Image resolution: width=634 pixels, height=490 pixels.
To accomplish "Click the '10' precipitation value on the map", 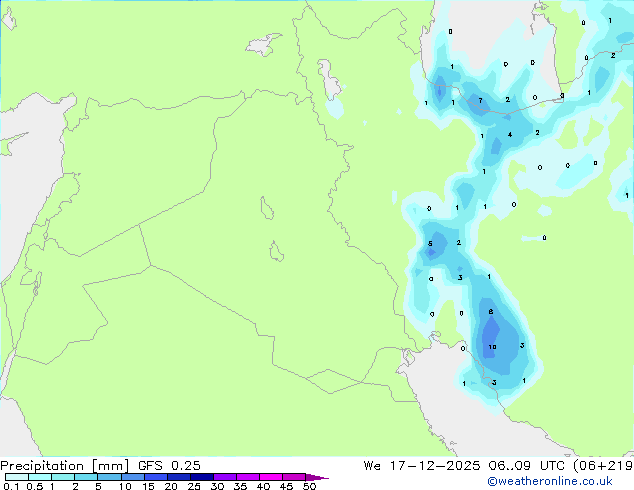I will click(x=492, y=347).
